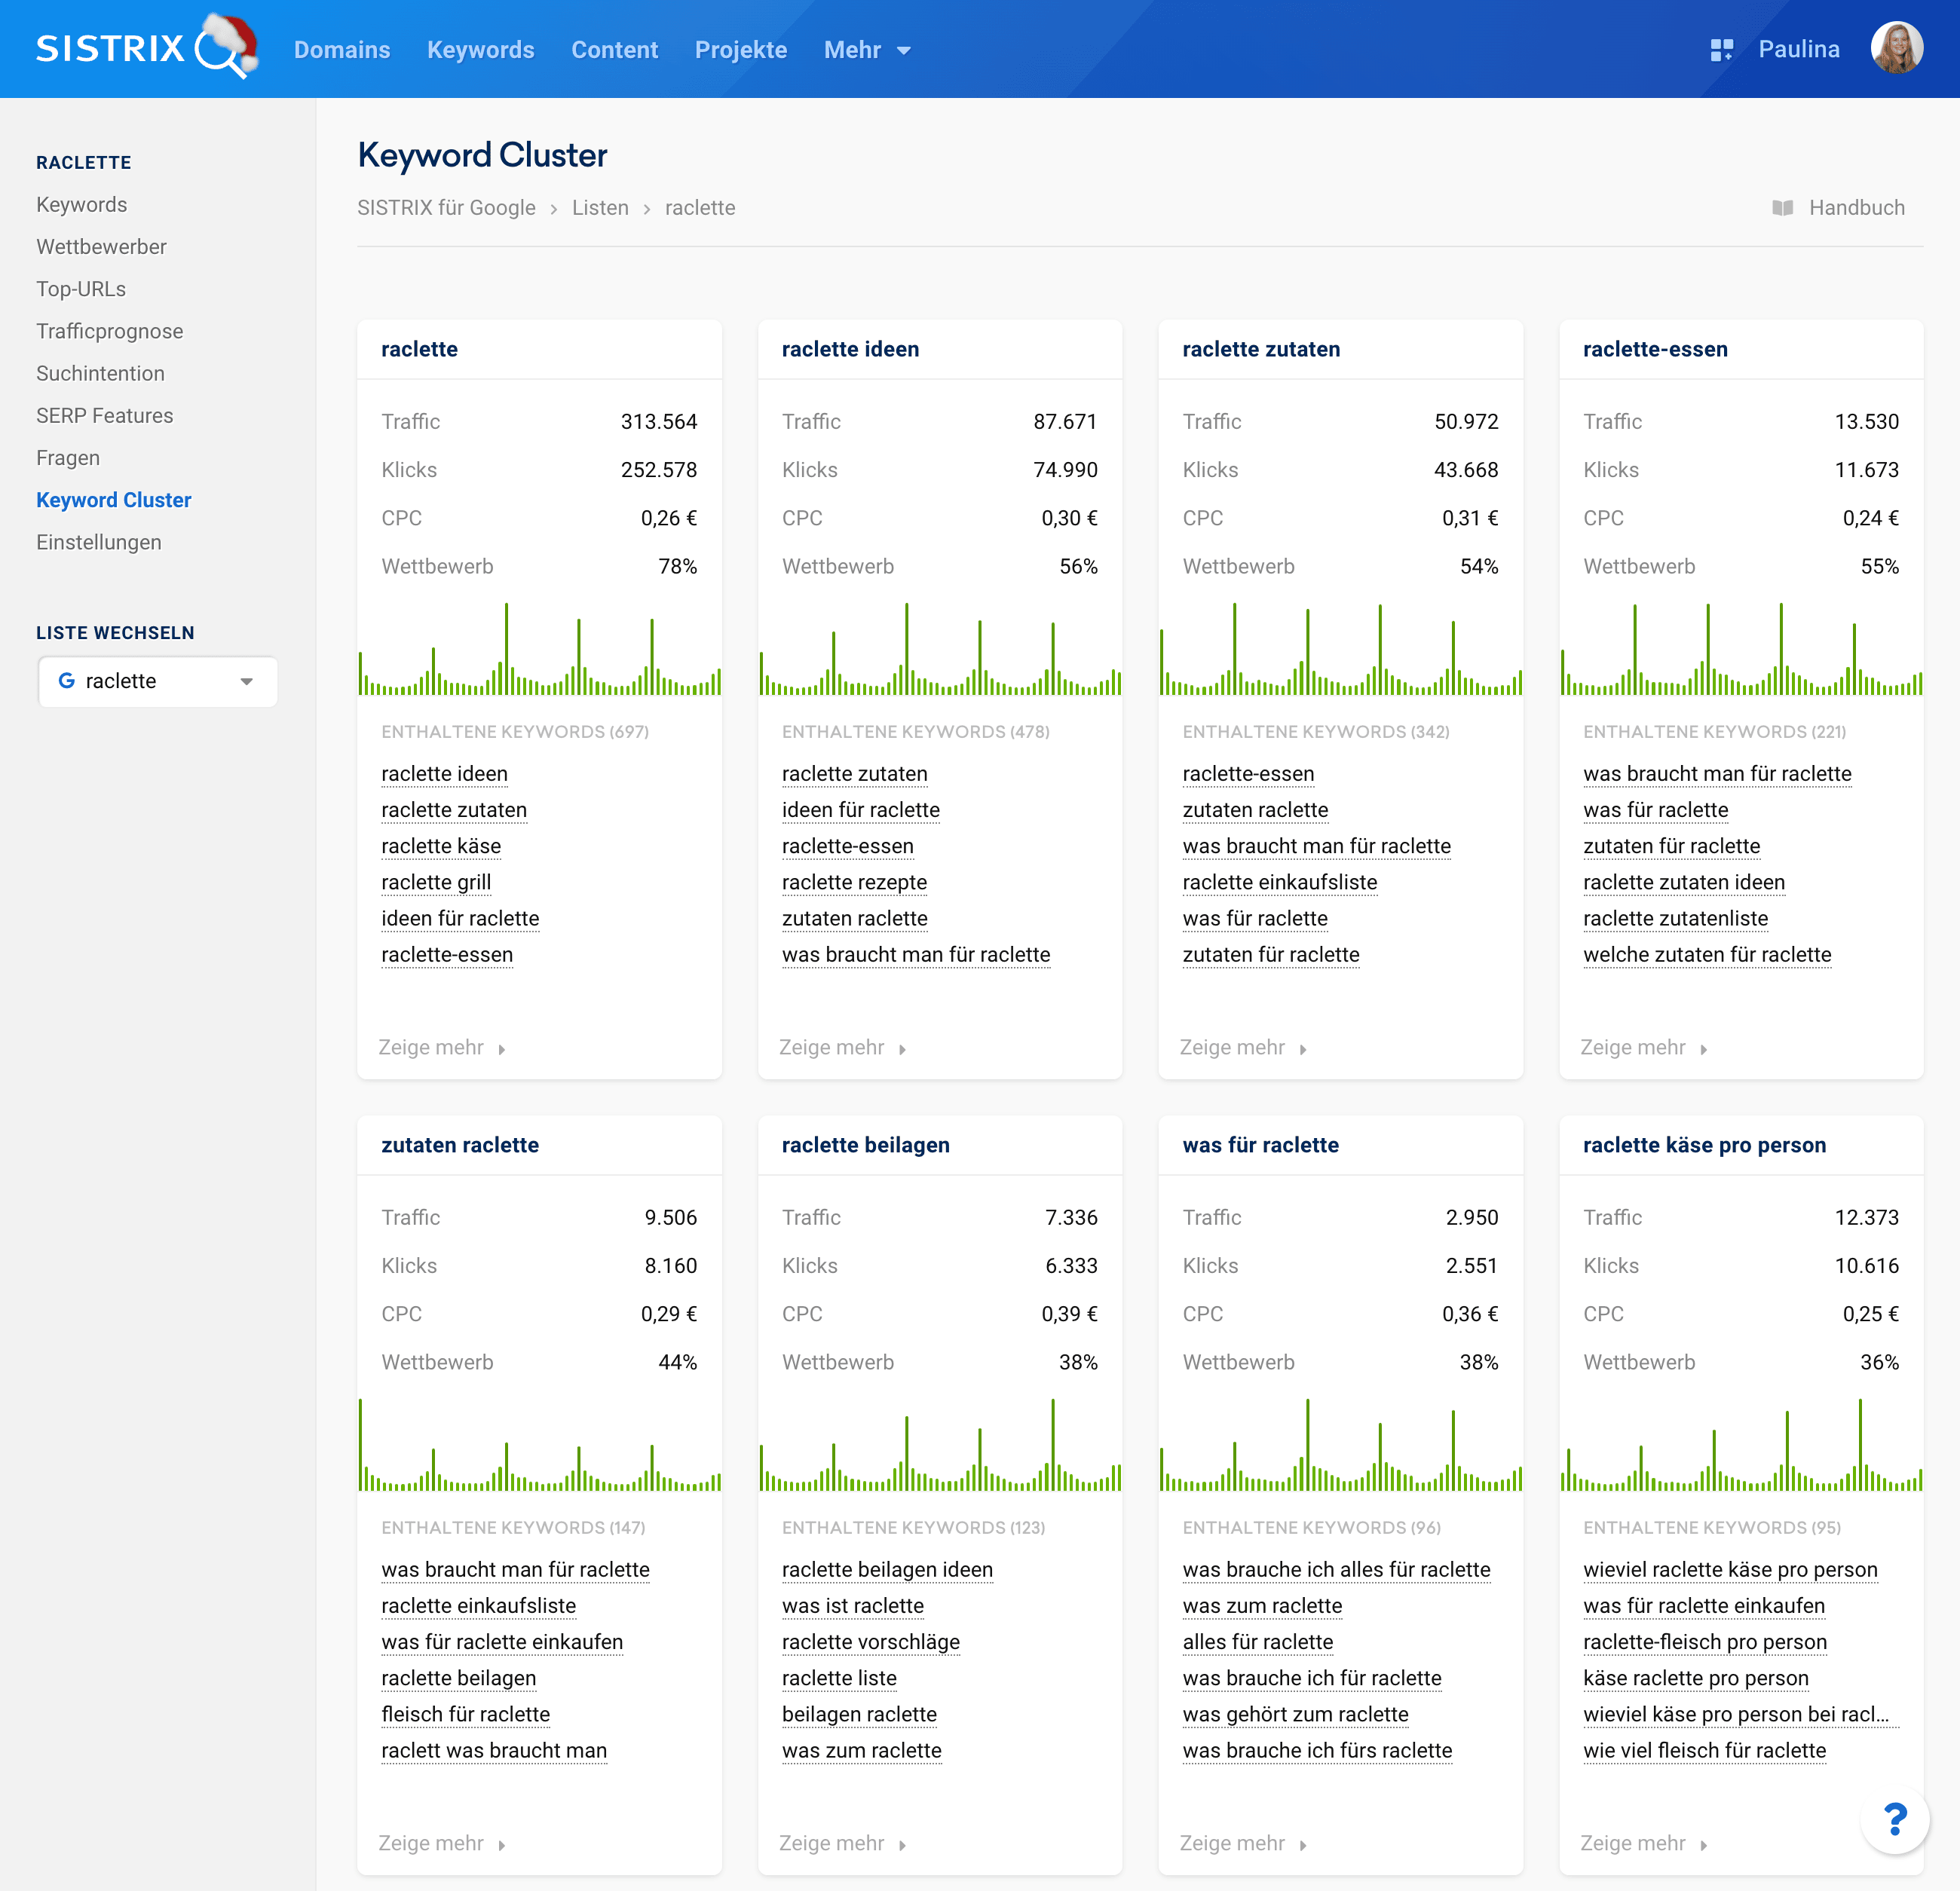The image size is (1960, 1891).
Task: Click Paulina's profile avatar photo
Action: point(1896,49)
